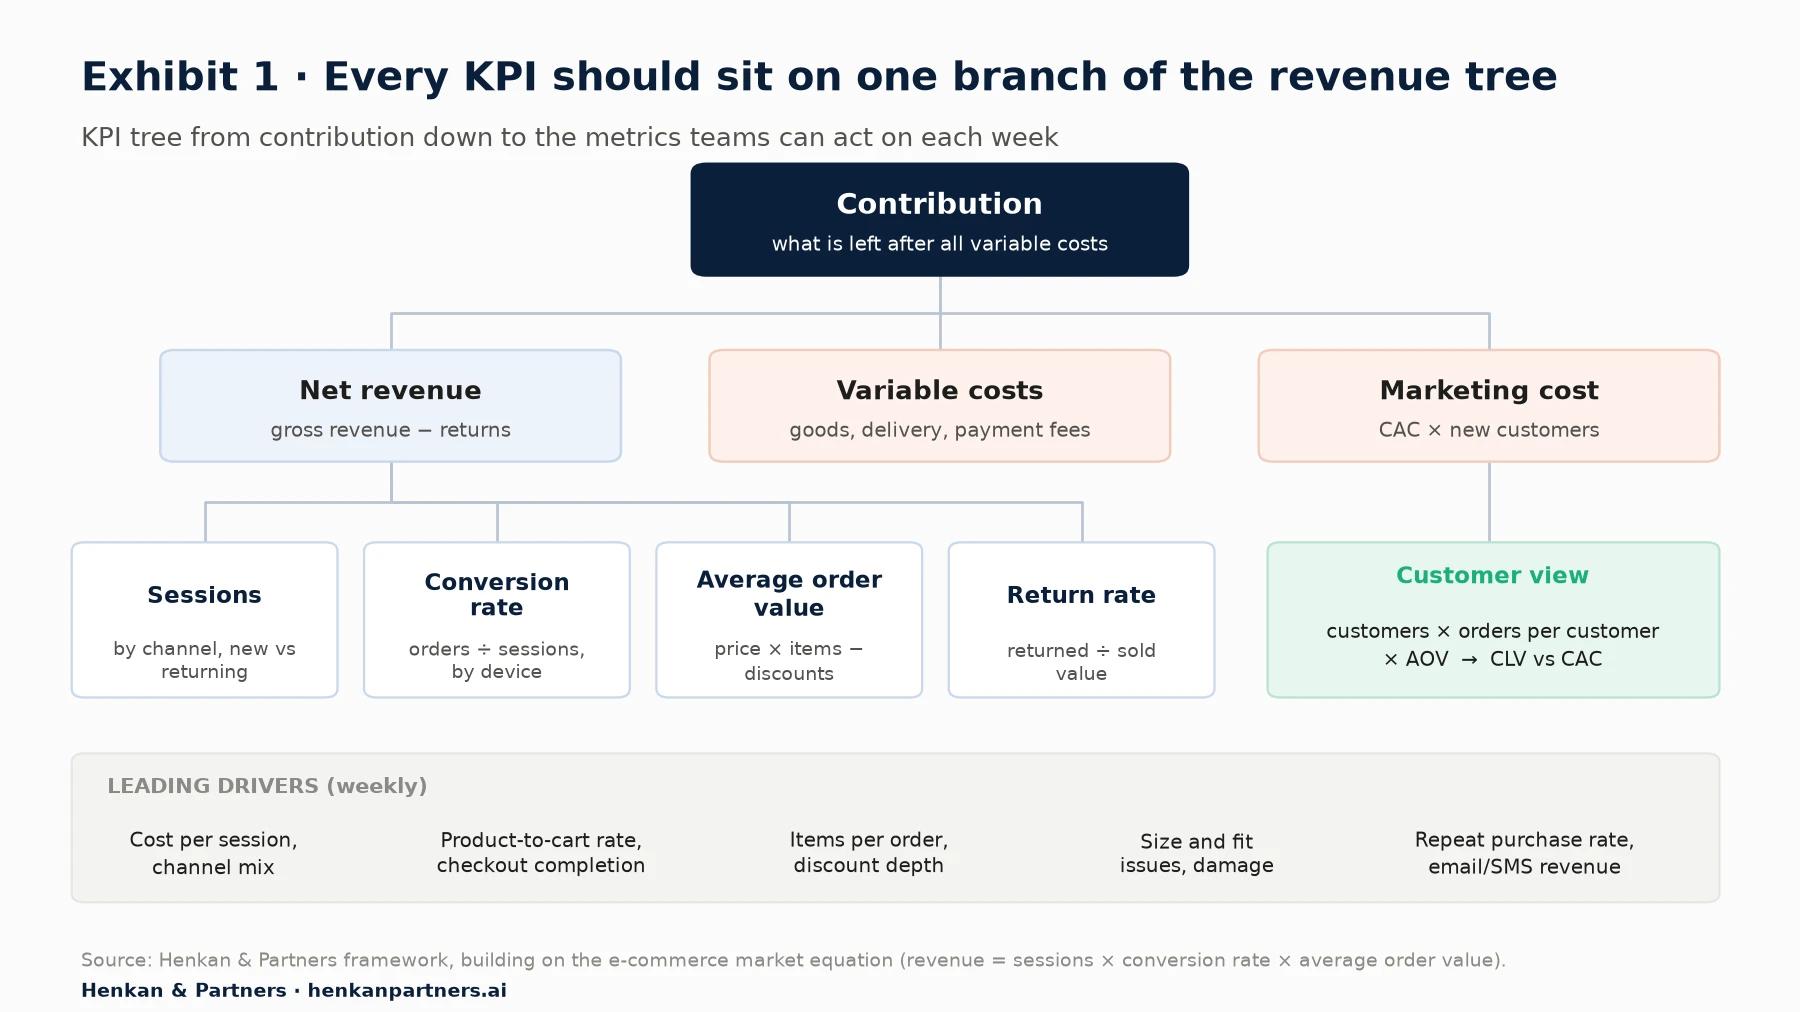Click 'Items per order, discount depth'

869,853
